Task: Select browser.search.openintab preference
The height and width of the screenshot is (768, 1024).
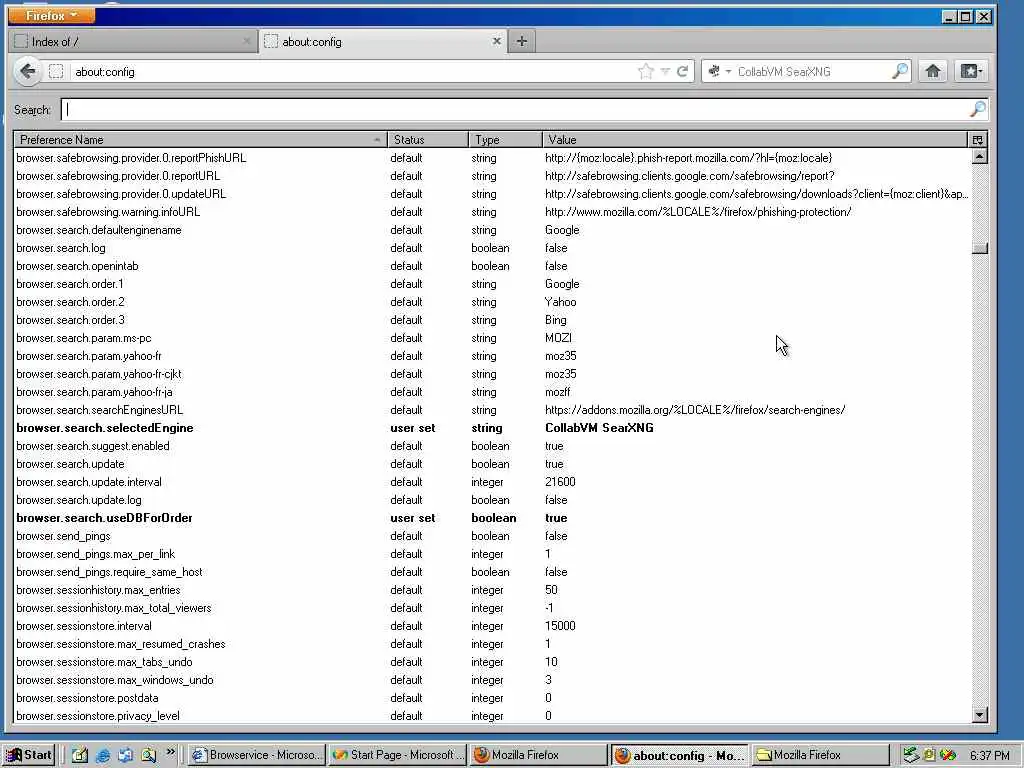Action: tap(492, 266)
